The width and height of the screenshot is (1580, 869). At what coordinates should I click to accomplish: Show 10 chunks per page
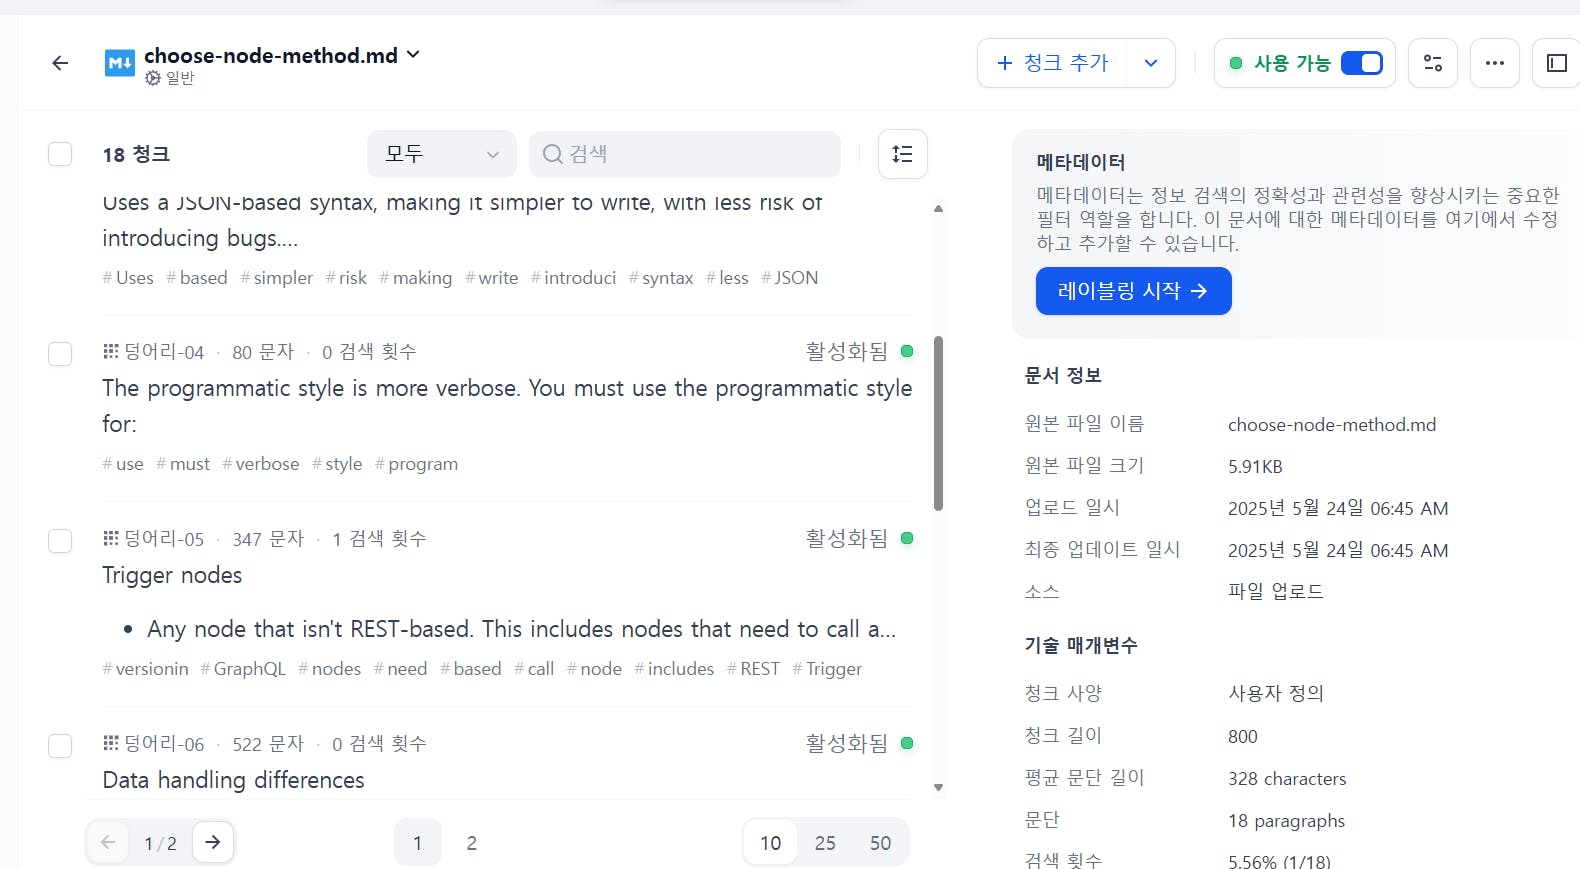click(771, 843)
